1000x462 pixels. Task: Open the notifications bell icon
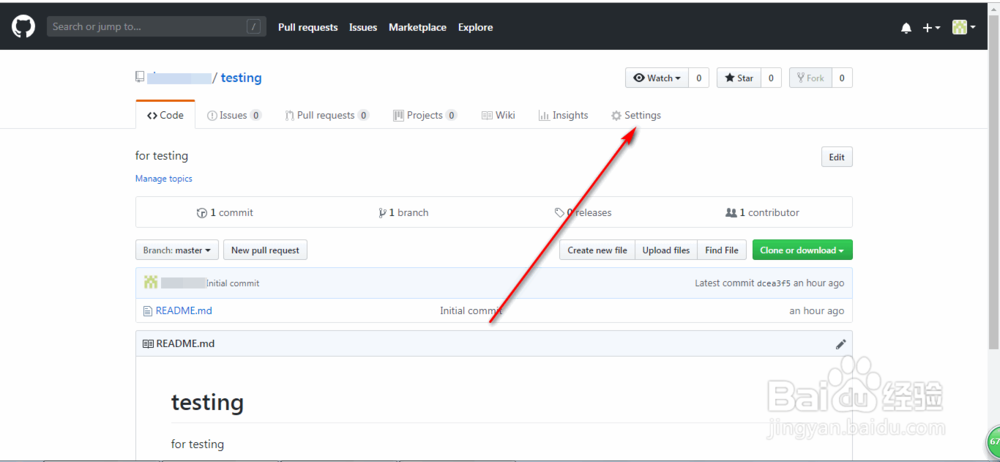pos(906,28)
